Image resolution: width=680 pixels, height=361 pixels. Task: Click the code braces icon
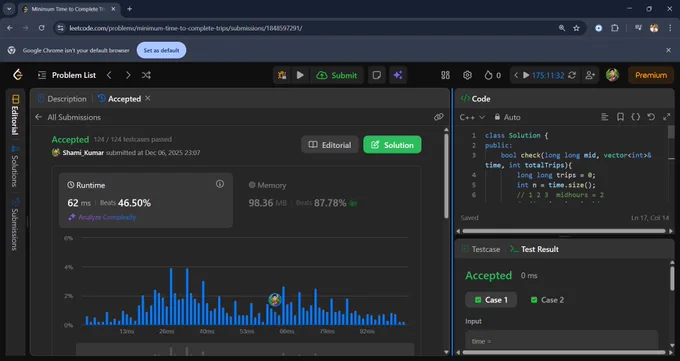tap(635, 117)
